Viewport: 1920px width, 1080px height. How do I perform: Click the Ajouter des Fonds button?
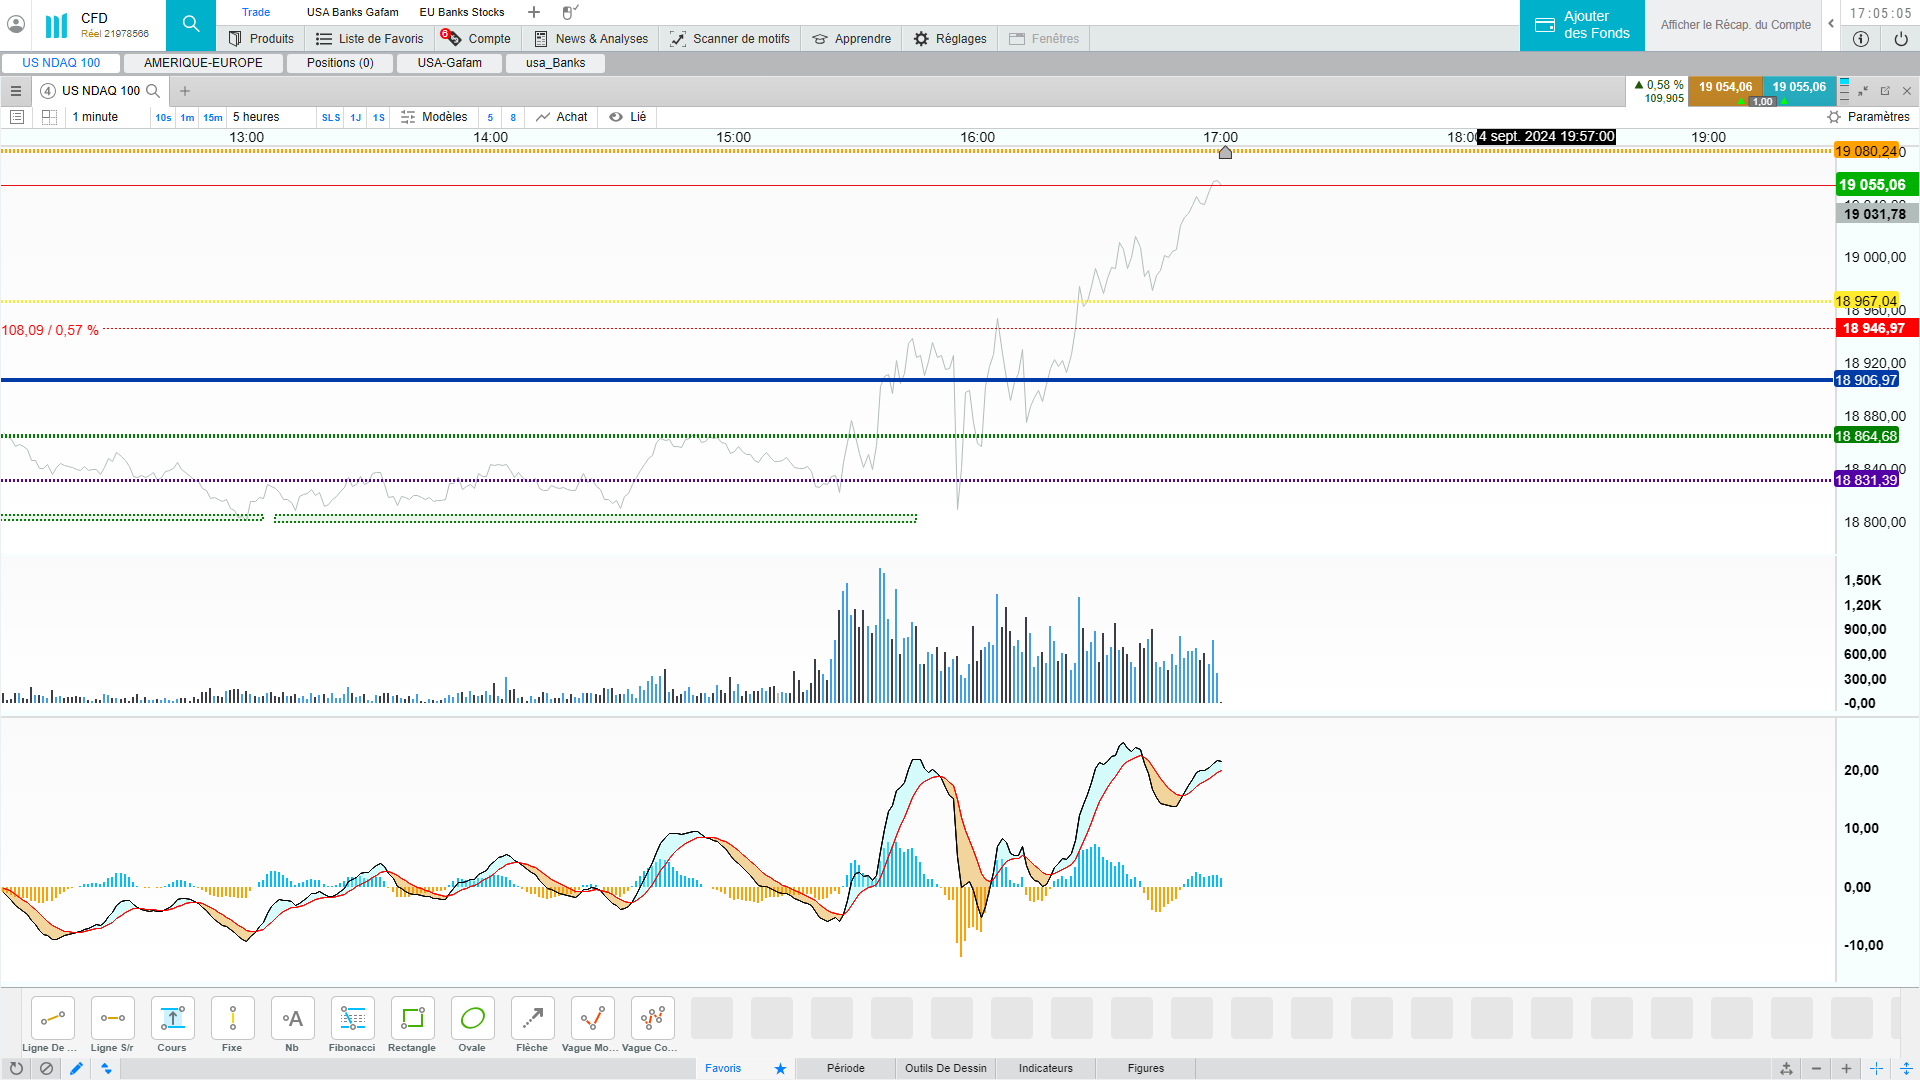1582,25
